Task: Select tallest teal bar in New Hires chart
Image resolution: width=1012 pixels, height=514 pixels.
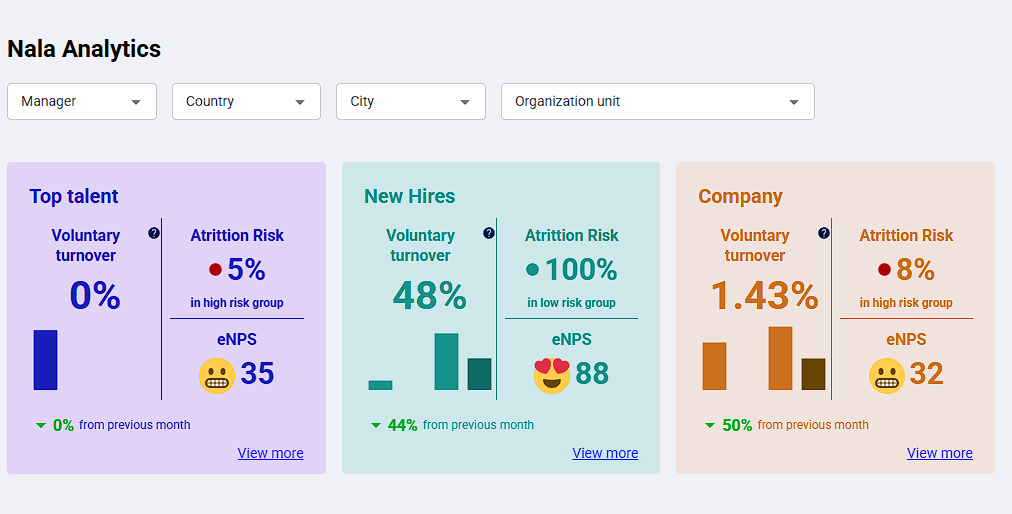Action: pyautogui.click(x=446, y=362)
